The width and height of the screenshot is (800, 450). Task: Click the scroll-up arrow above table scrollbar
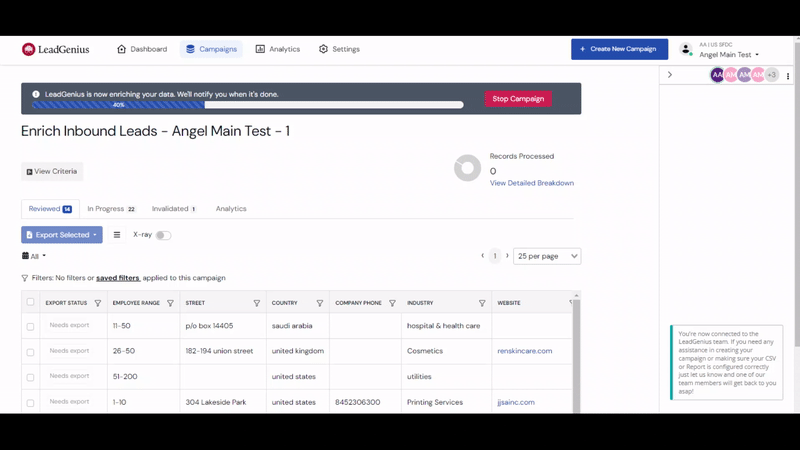577,295
